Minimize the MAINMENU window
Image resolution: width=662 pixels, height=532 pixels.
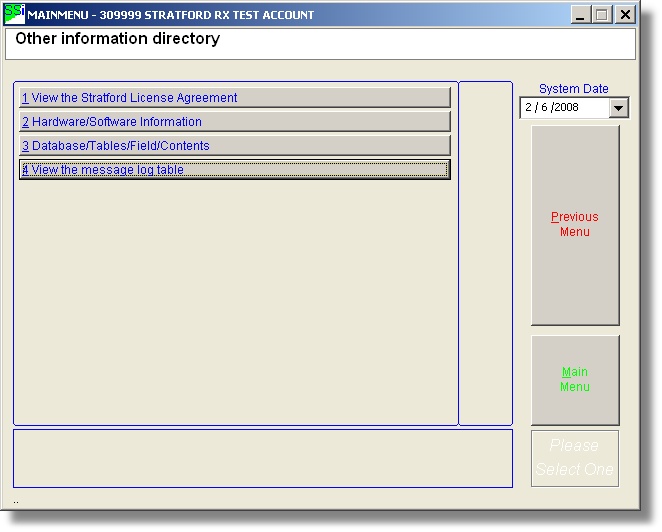[x=581, y=15]
